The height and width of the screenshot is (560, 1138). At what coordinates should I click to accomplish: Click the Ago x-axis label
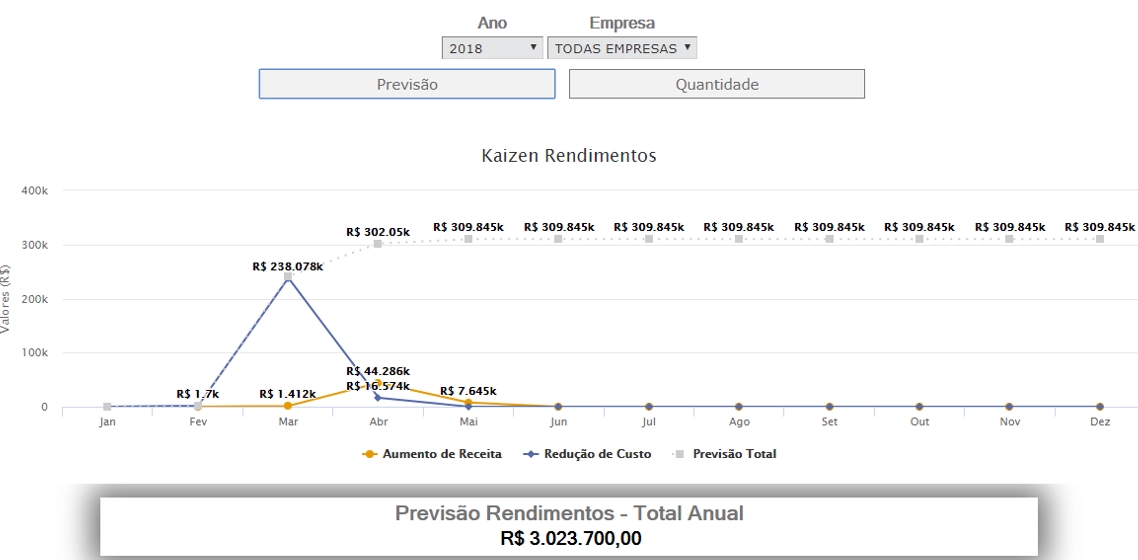tap(739, 423)
